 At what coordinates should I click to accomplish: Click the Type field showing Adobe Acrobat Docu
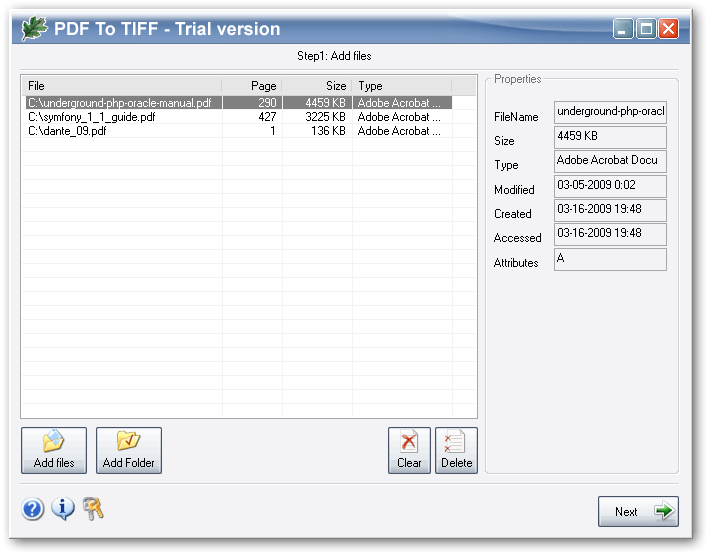610,161
